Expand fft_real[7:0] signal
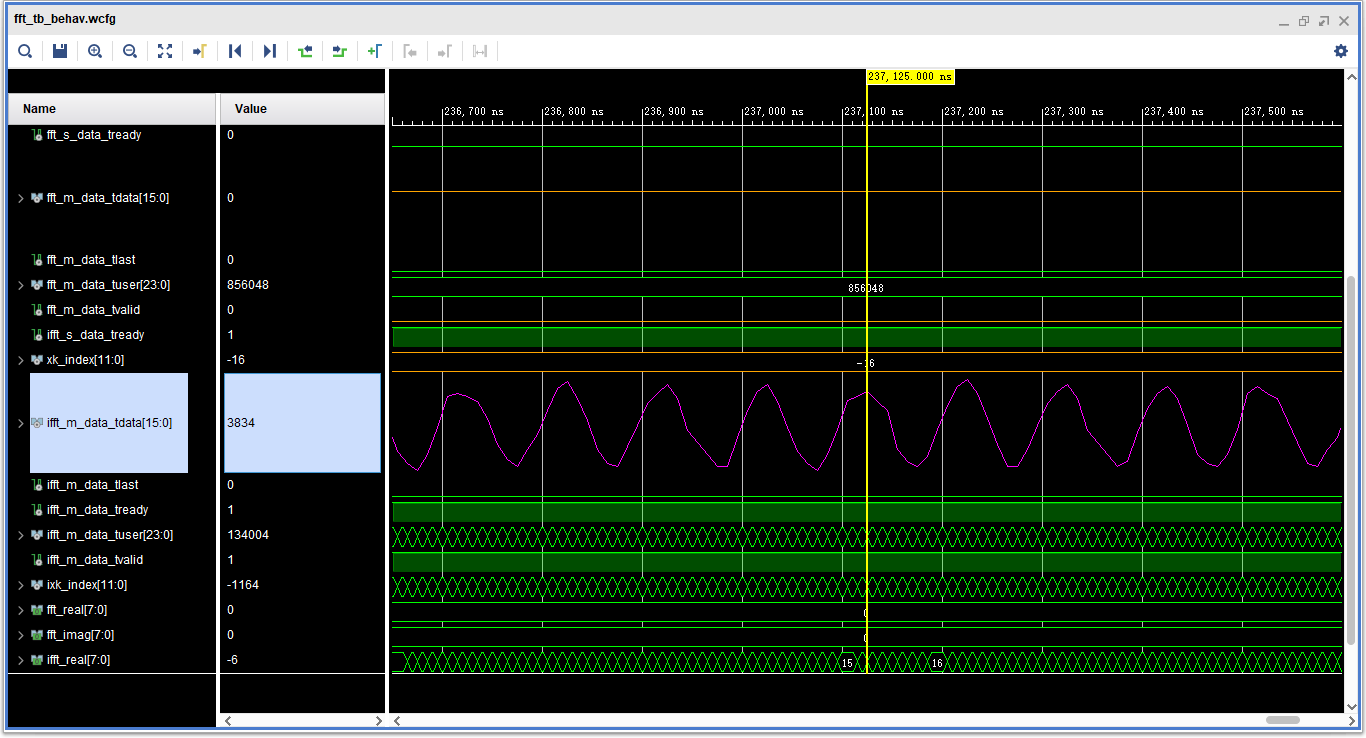The width and height of the screenshot is (1366, 738). [21, 610]
